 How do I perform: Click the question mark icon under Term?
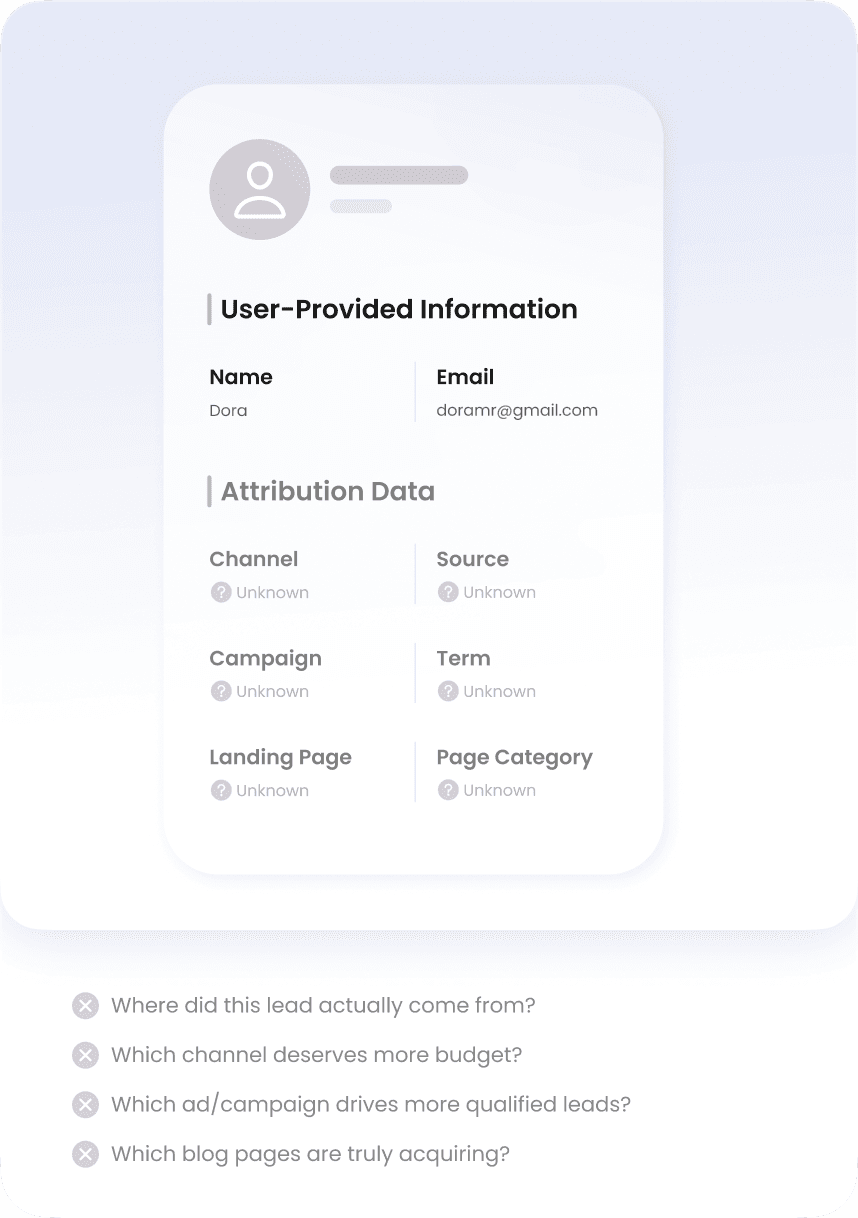coord(448,691)
